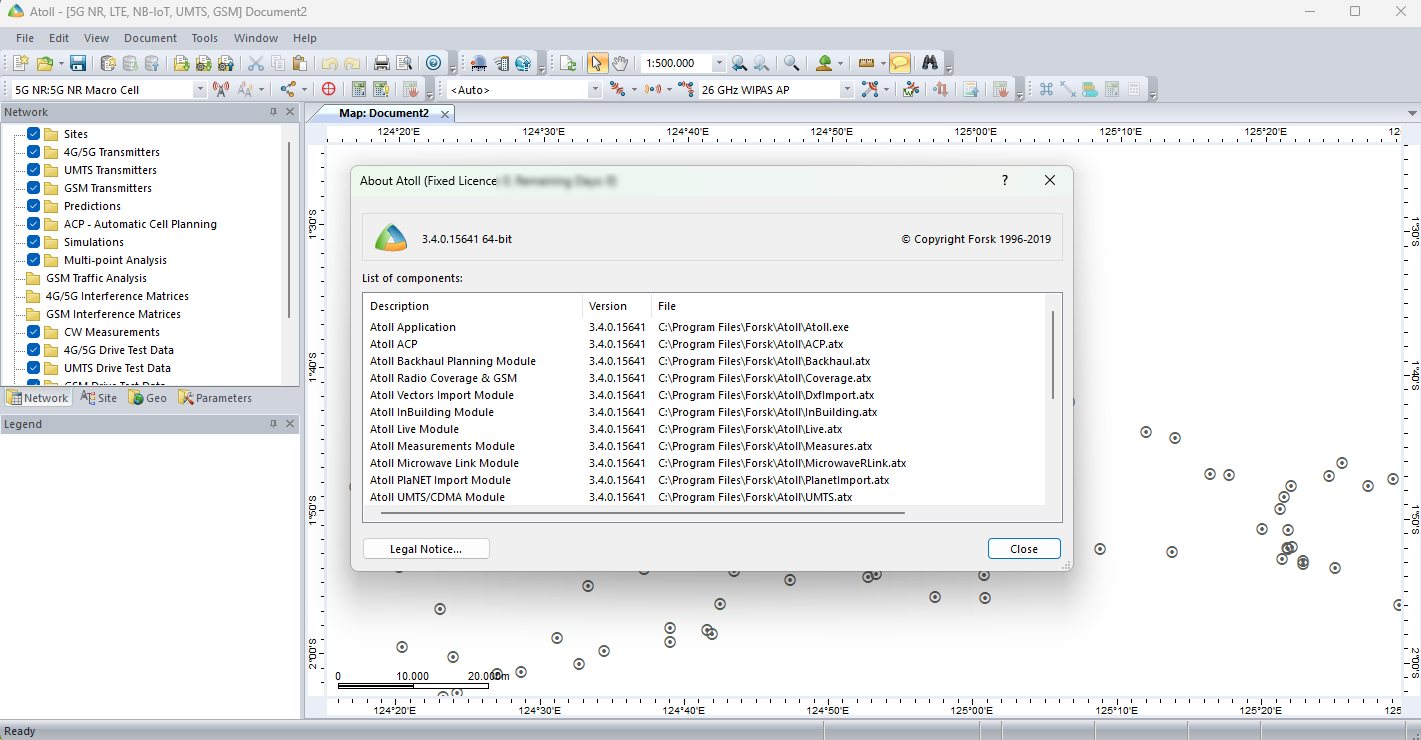
Task: Open the Tools menu
Action: [x=205, y=38]
